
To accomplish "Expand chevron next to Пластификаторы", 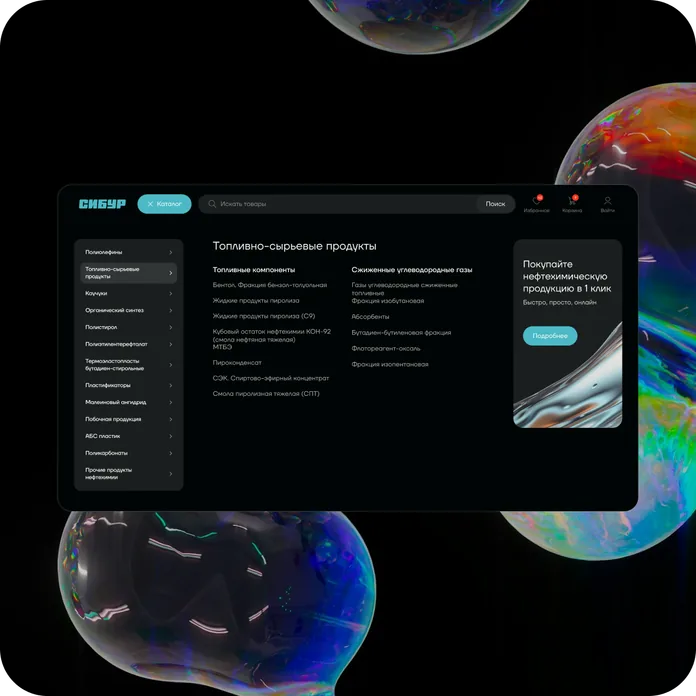I will pyautogui.click(x=170, y=385).
